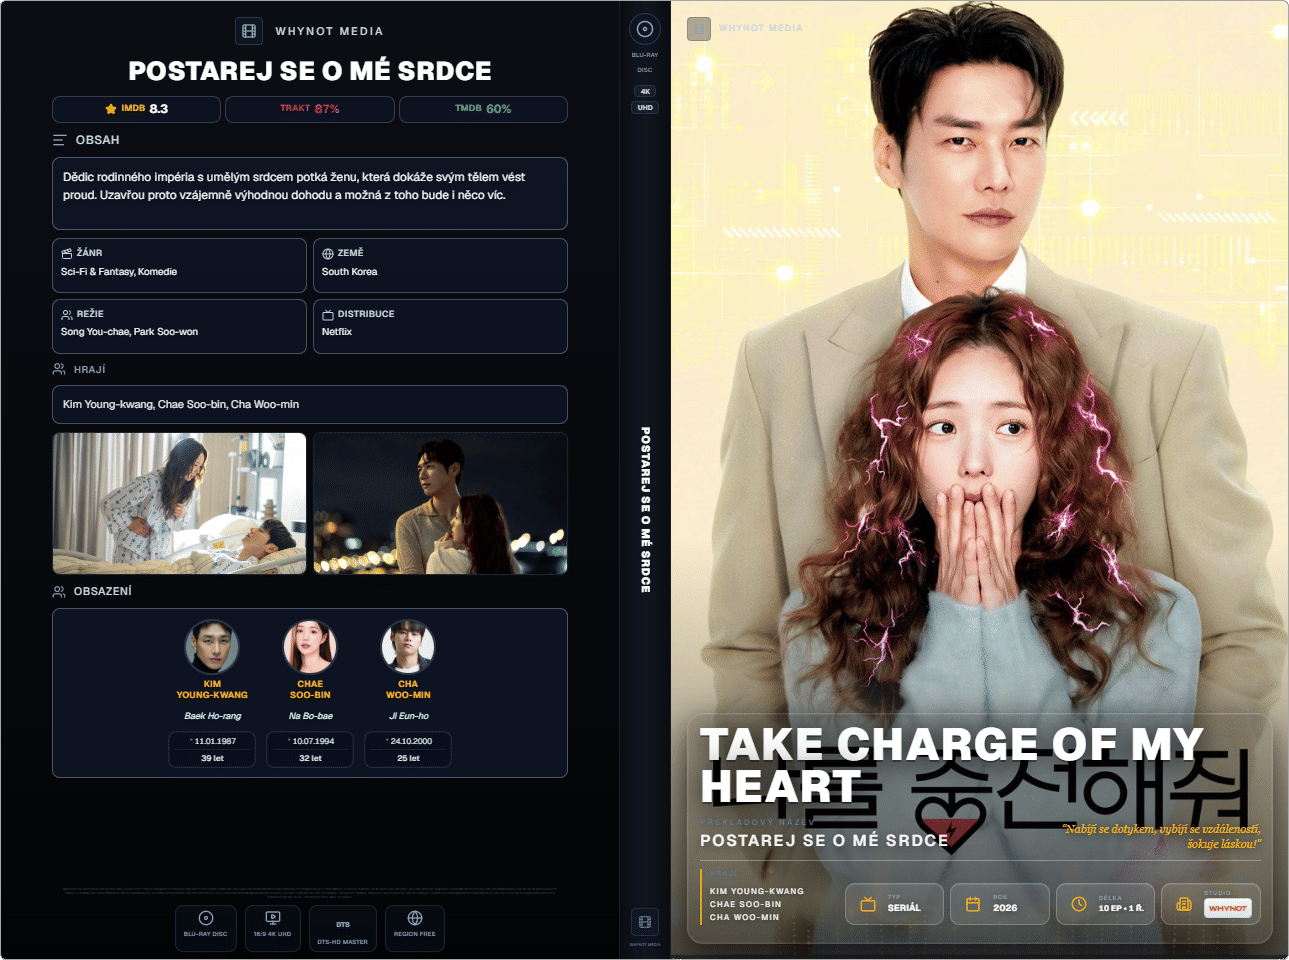Open the hospital bed scene thumbnail
Image resolution: width=1289 pixels, height=960 pixels.
[180, 503]
